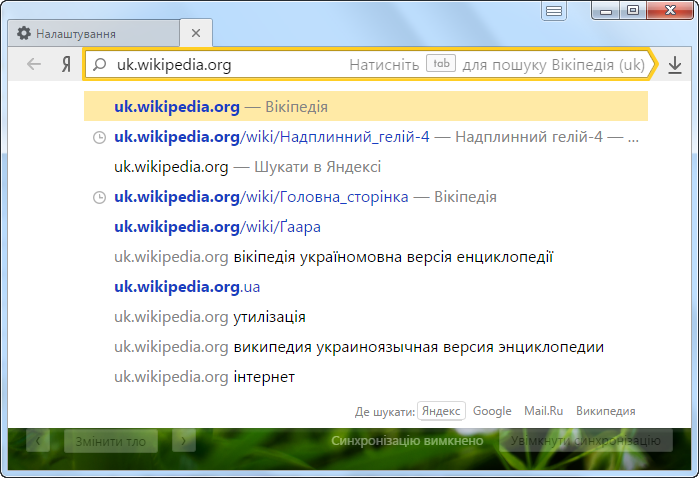
Task: Click history clock icon beside Головна_сторінка
Action: tap(99, 197)
